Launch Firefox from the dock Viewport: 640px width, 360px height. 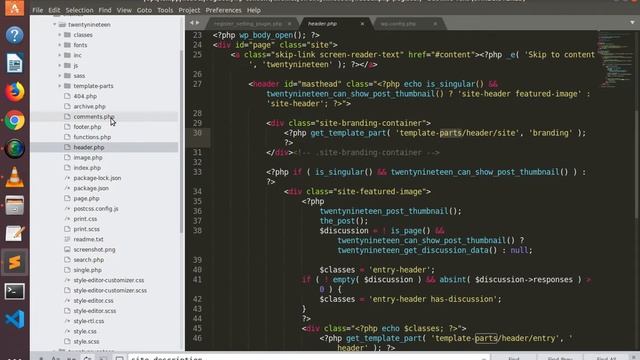pyautogui.click(x=14, y=92)
